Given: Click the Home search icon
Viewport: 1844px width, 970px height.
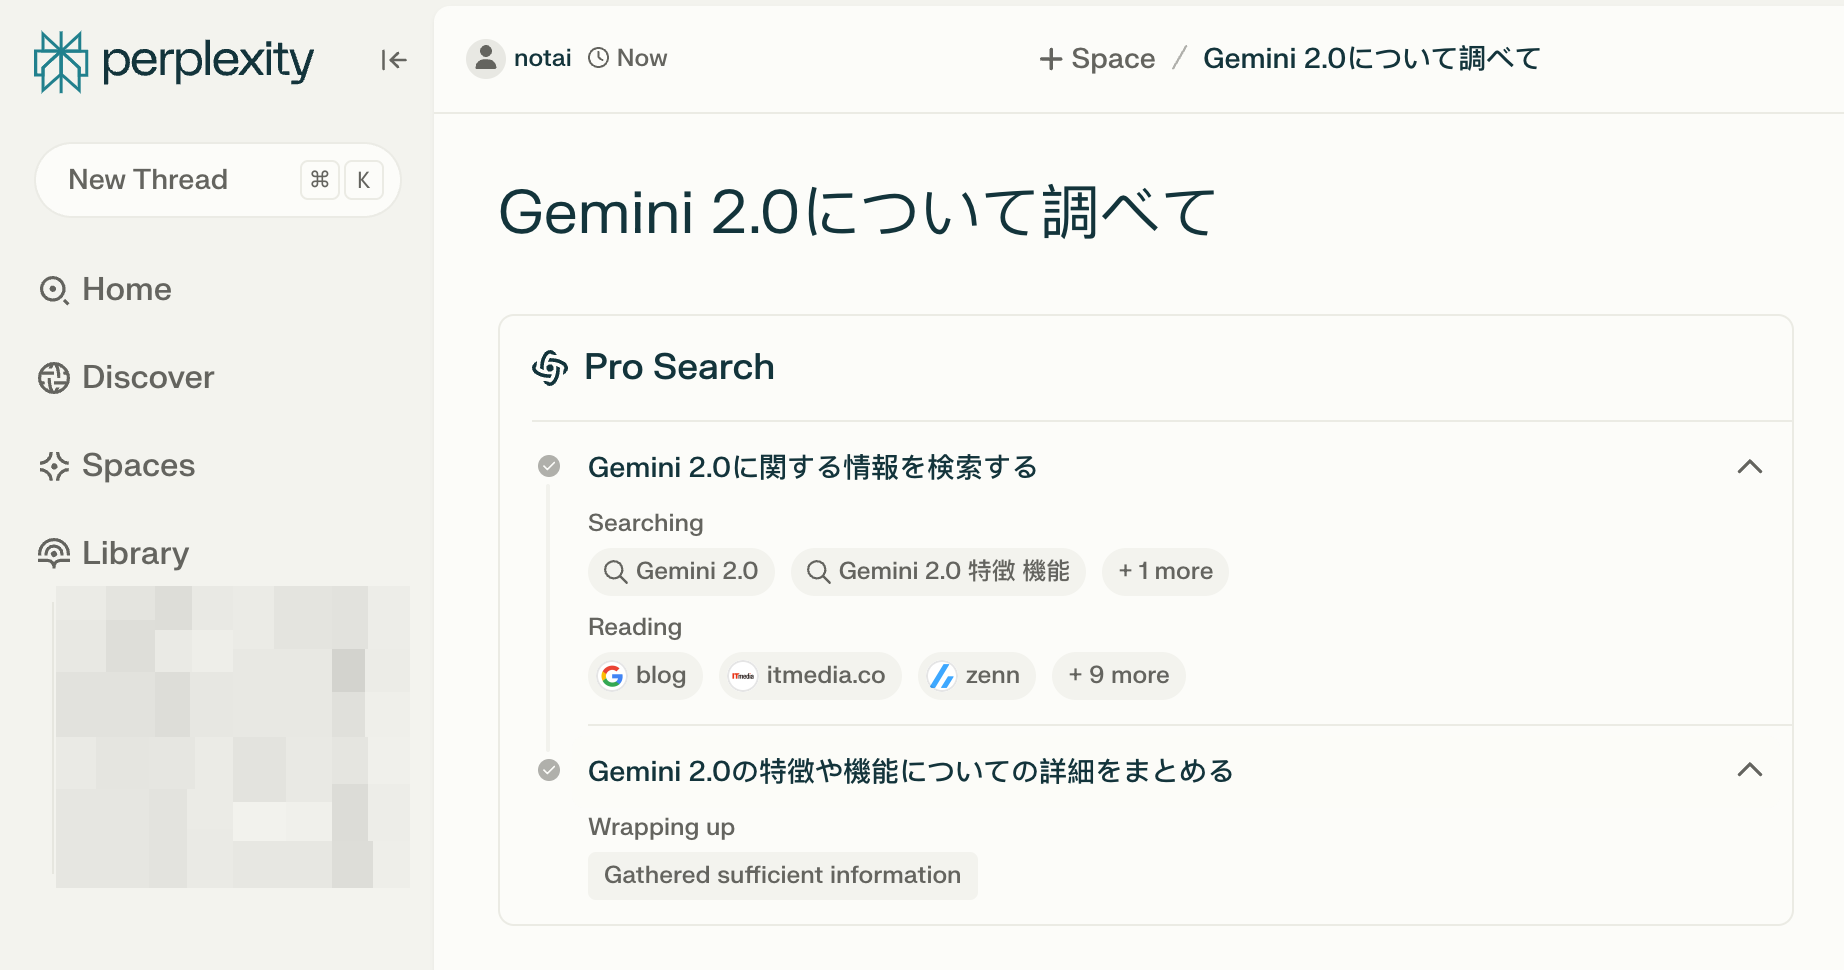Looking at the screenshot, I should click(x=54, y=290).
